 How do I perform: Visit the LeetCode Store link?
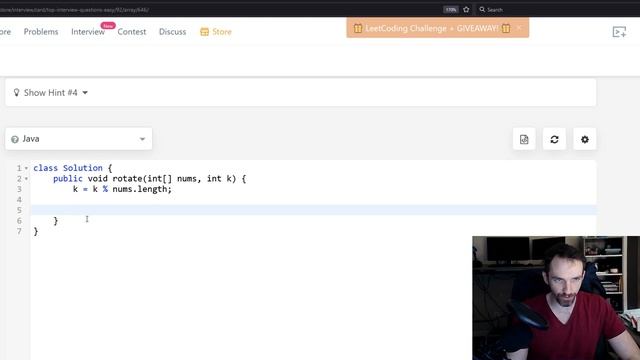(222, 32)
